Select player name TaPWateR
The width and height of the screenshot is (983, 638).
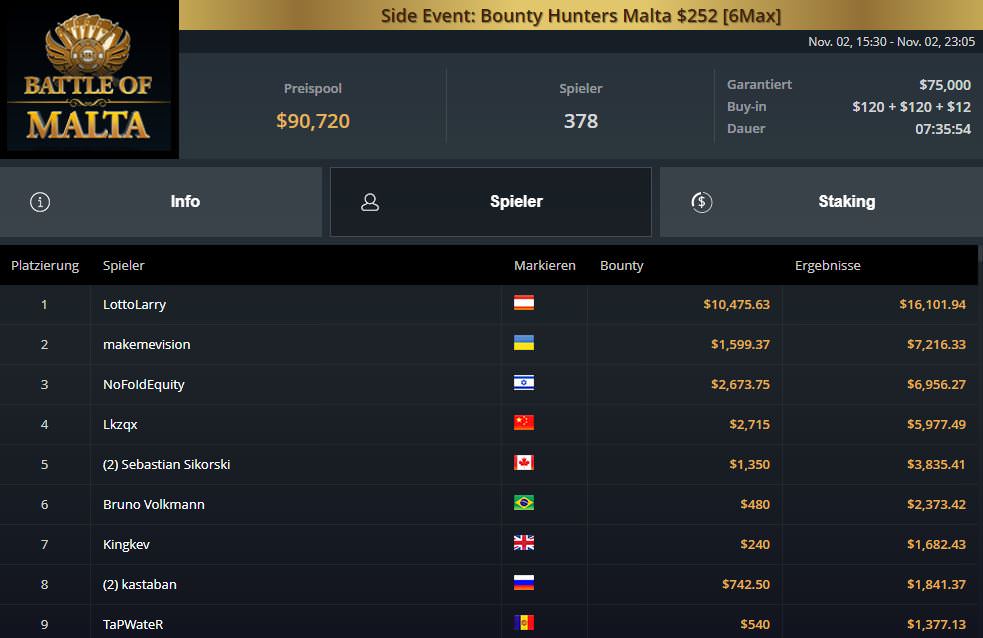point(133,625)
